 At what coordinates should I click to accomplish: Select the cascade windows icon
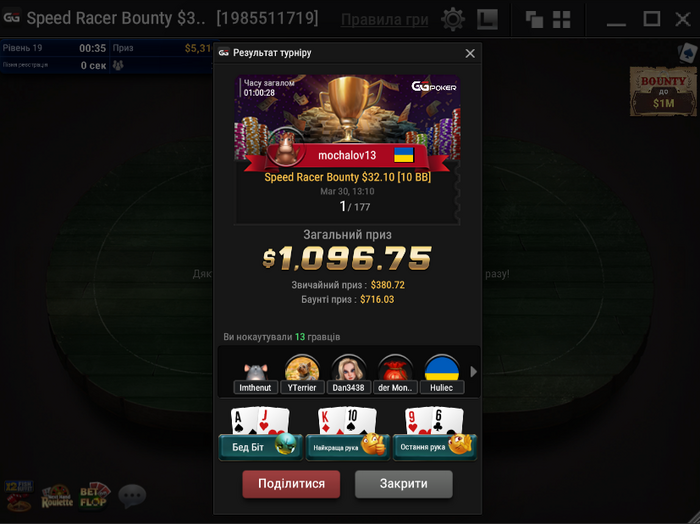(x=534, y=20)
